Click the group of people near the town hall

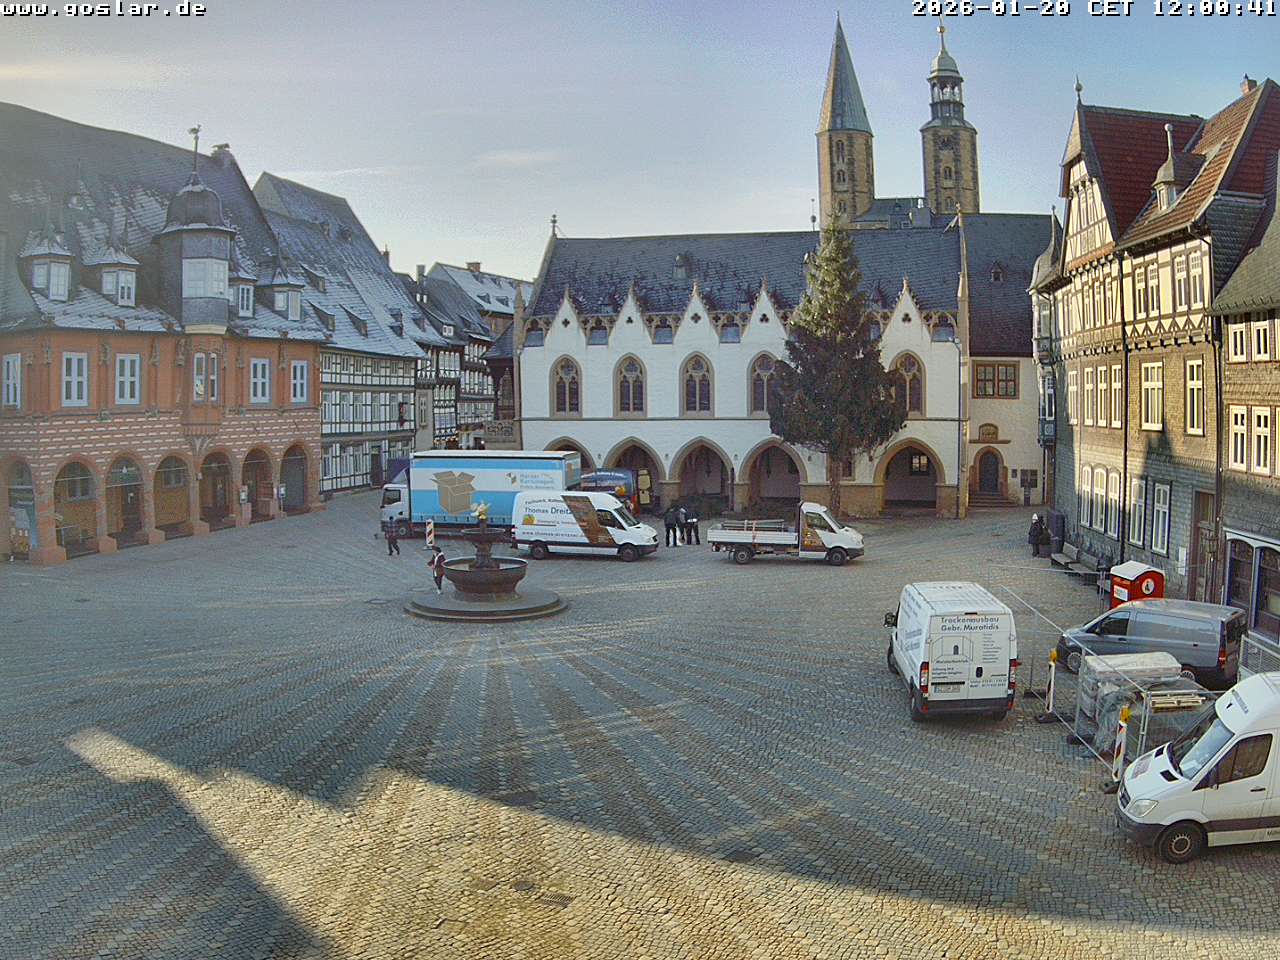point(682,525)
